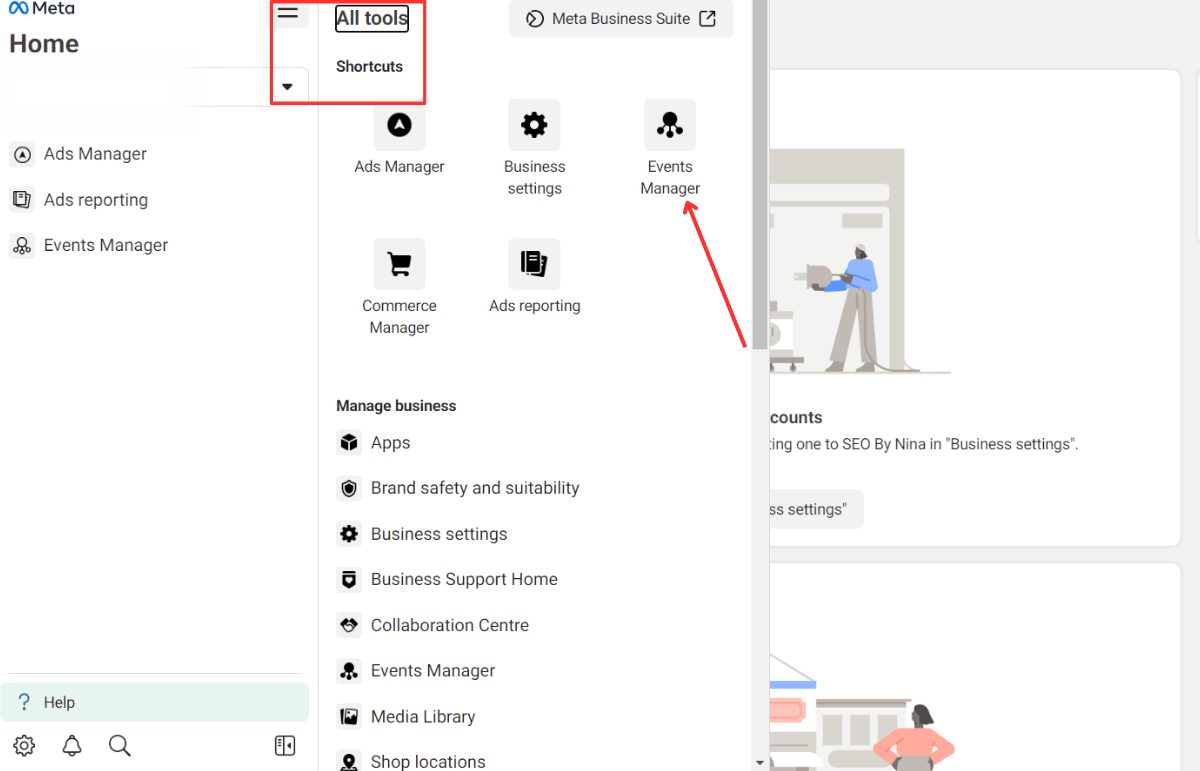The image size is (1200, 771).
Task: Open search using the magnifier icon
Action: click(x=119, y=745)
